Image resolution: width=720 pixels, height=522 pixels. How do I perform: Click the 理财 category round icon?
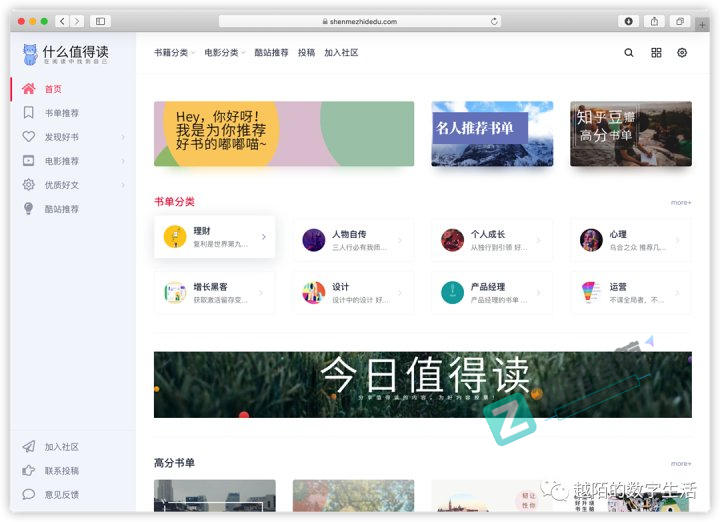175,236
